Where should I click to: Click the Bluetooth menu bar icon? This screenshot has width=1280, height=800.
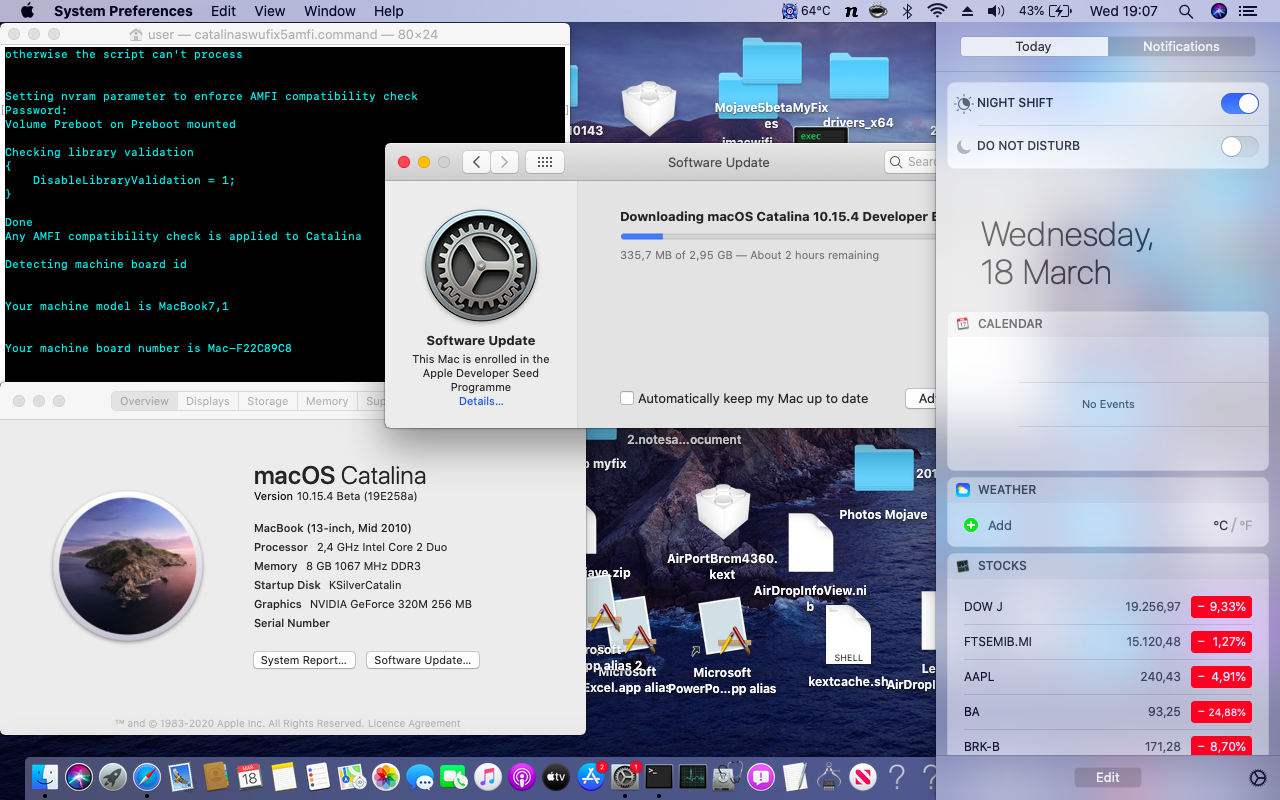pyautogui.click(x=908, y=11)
